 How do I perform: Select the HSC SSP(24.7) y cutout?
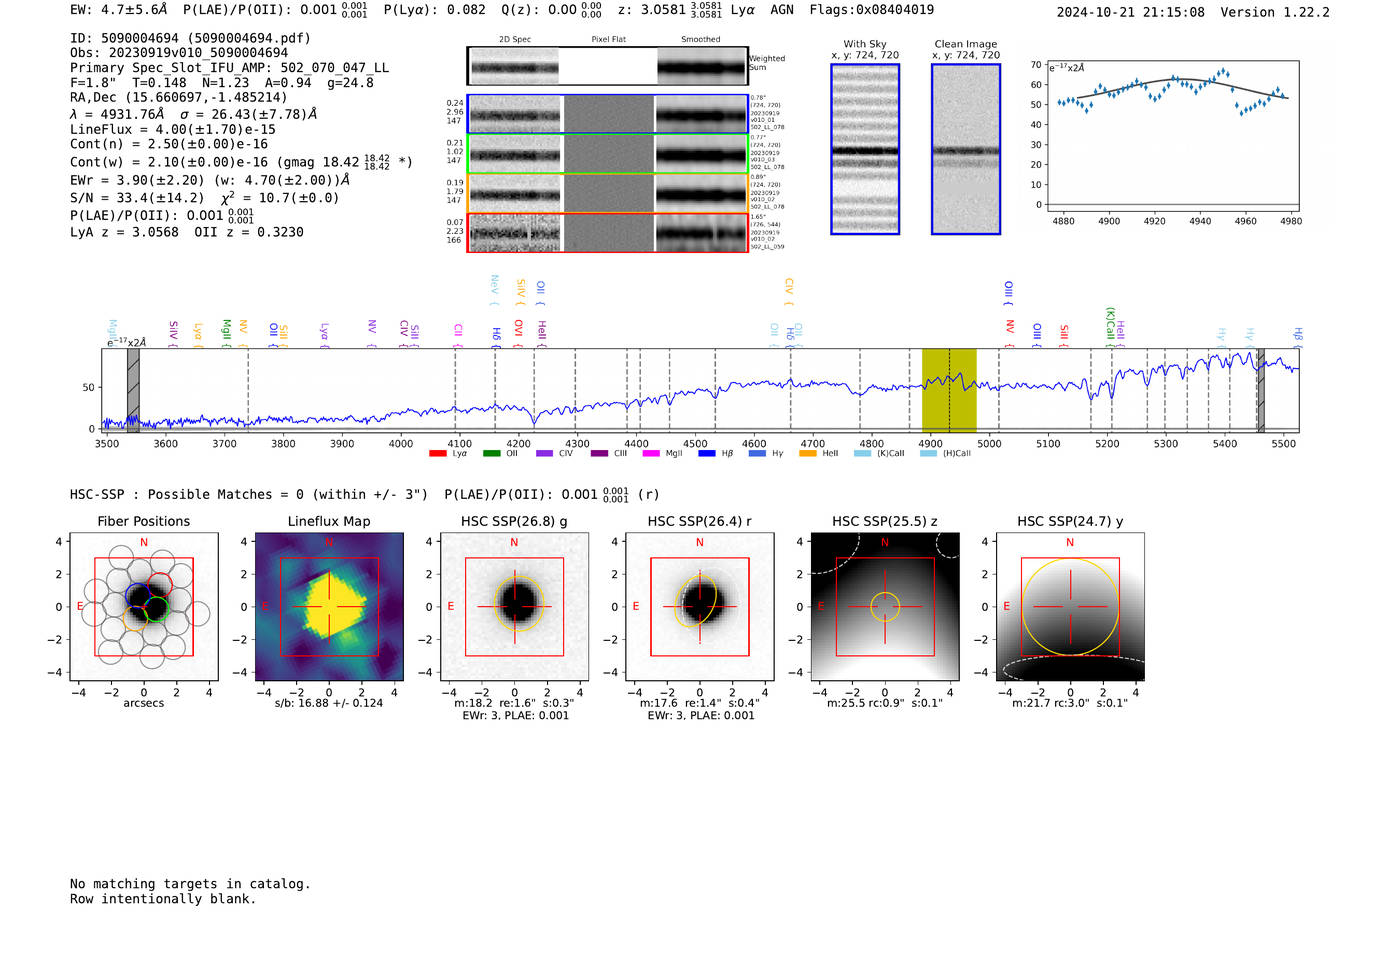[x=1070, y=607]
